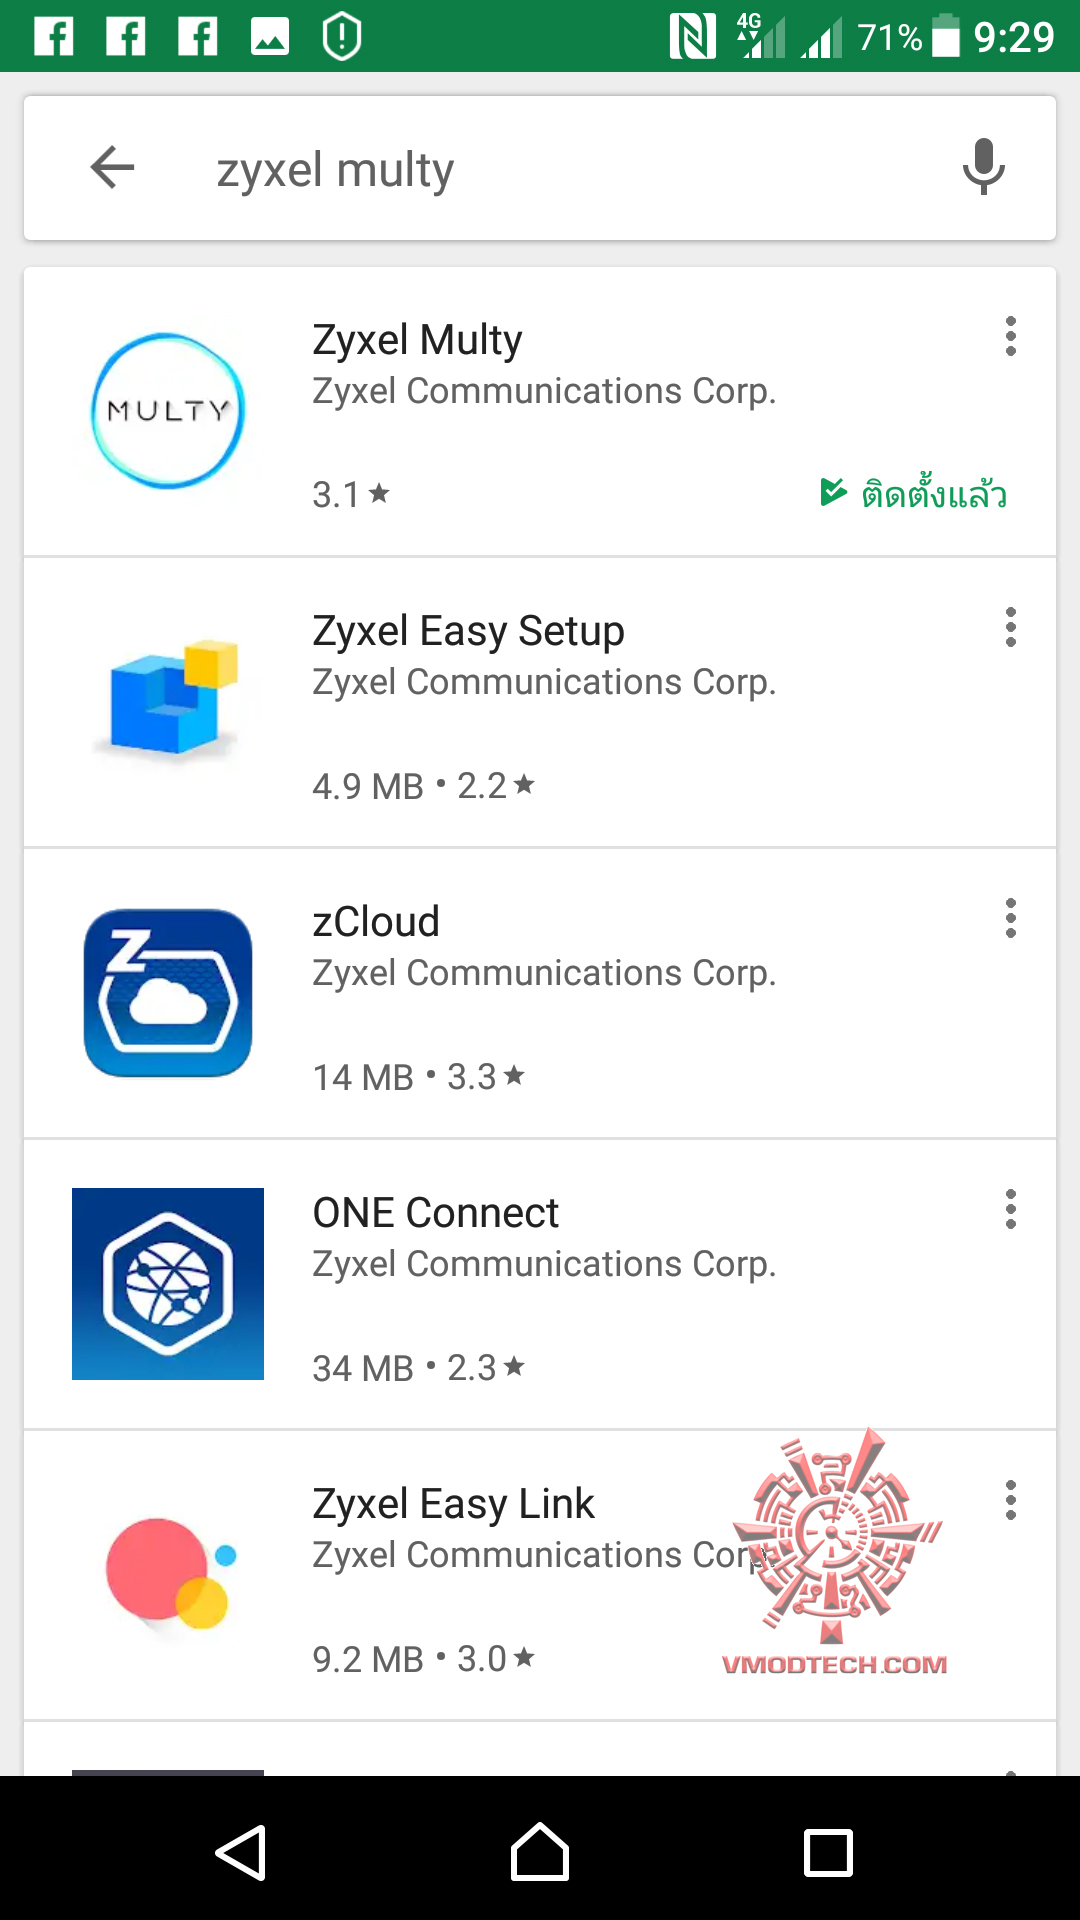Open the zCloud app icon
This screenshot has height=1920, width=1080.
point(168,993)
